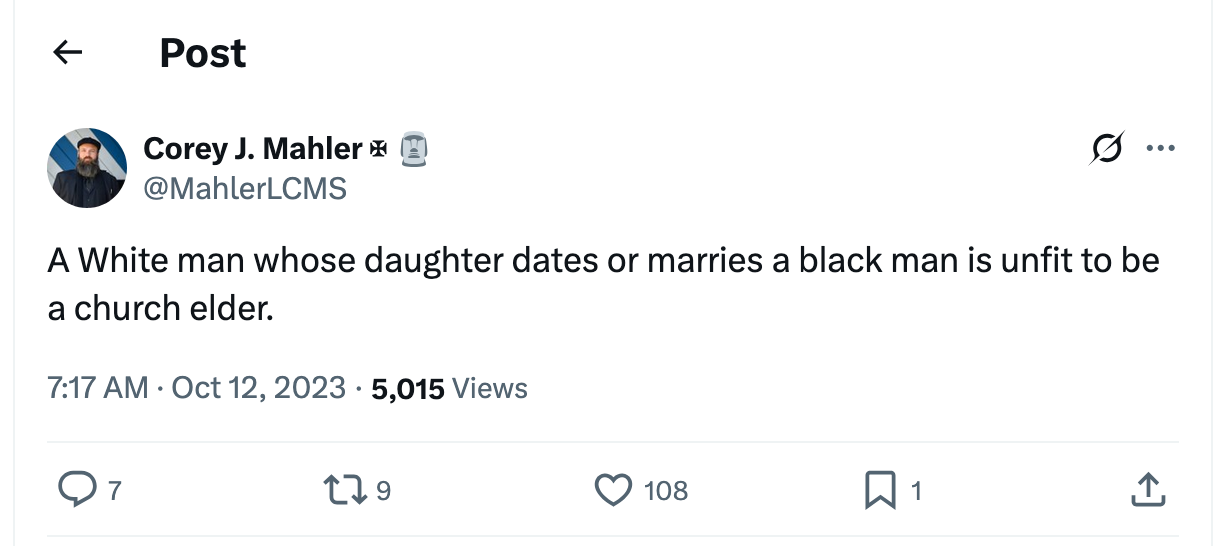Click the reply count of 7
The width and height of the screenshot is (1224, 546).
pyautogui.click(x=114, y=491)
